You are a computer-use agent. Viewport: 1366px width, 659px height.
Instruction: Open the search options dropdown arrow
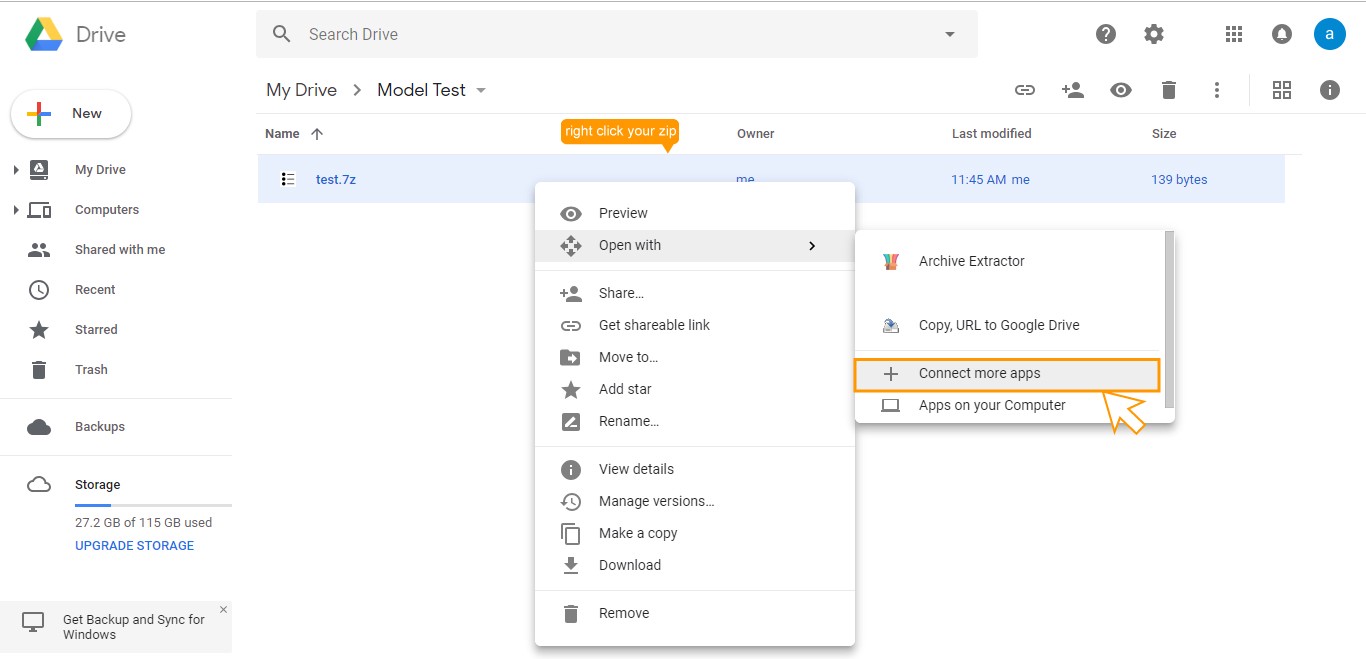click(950, 34)
